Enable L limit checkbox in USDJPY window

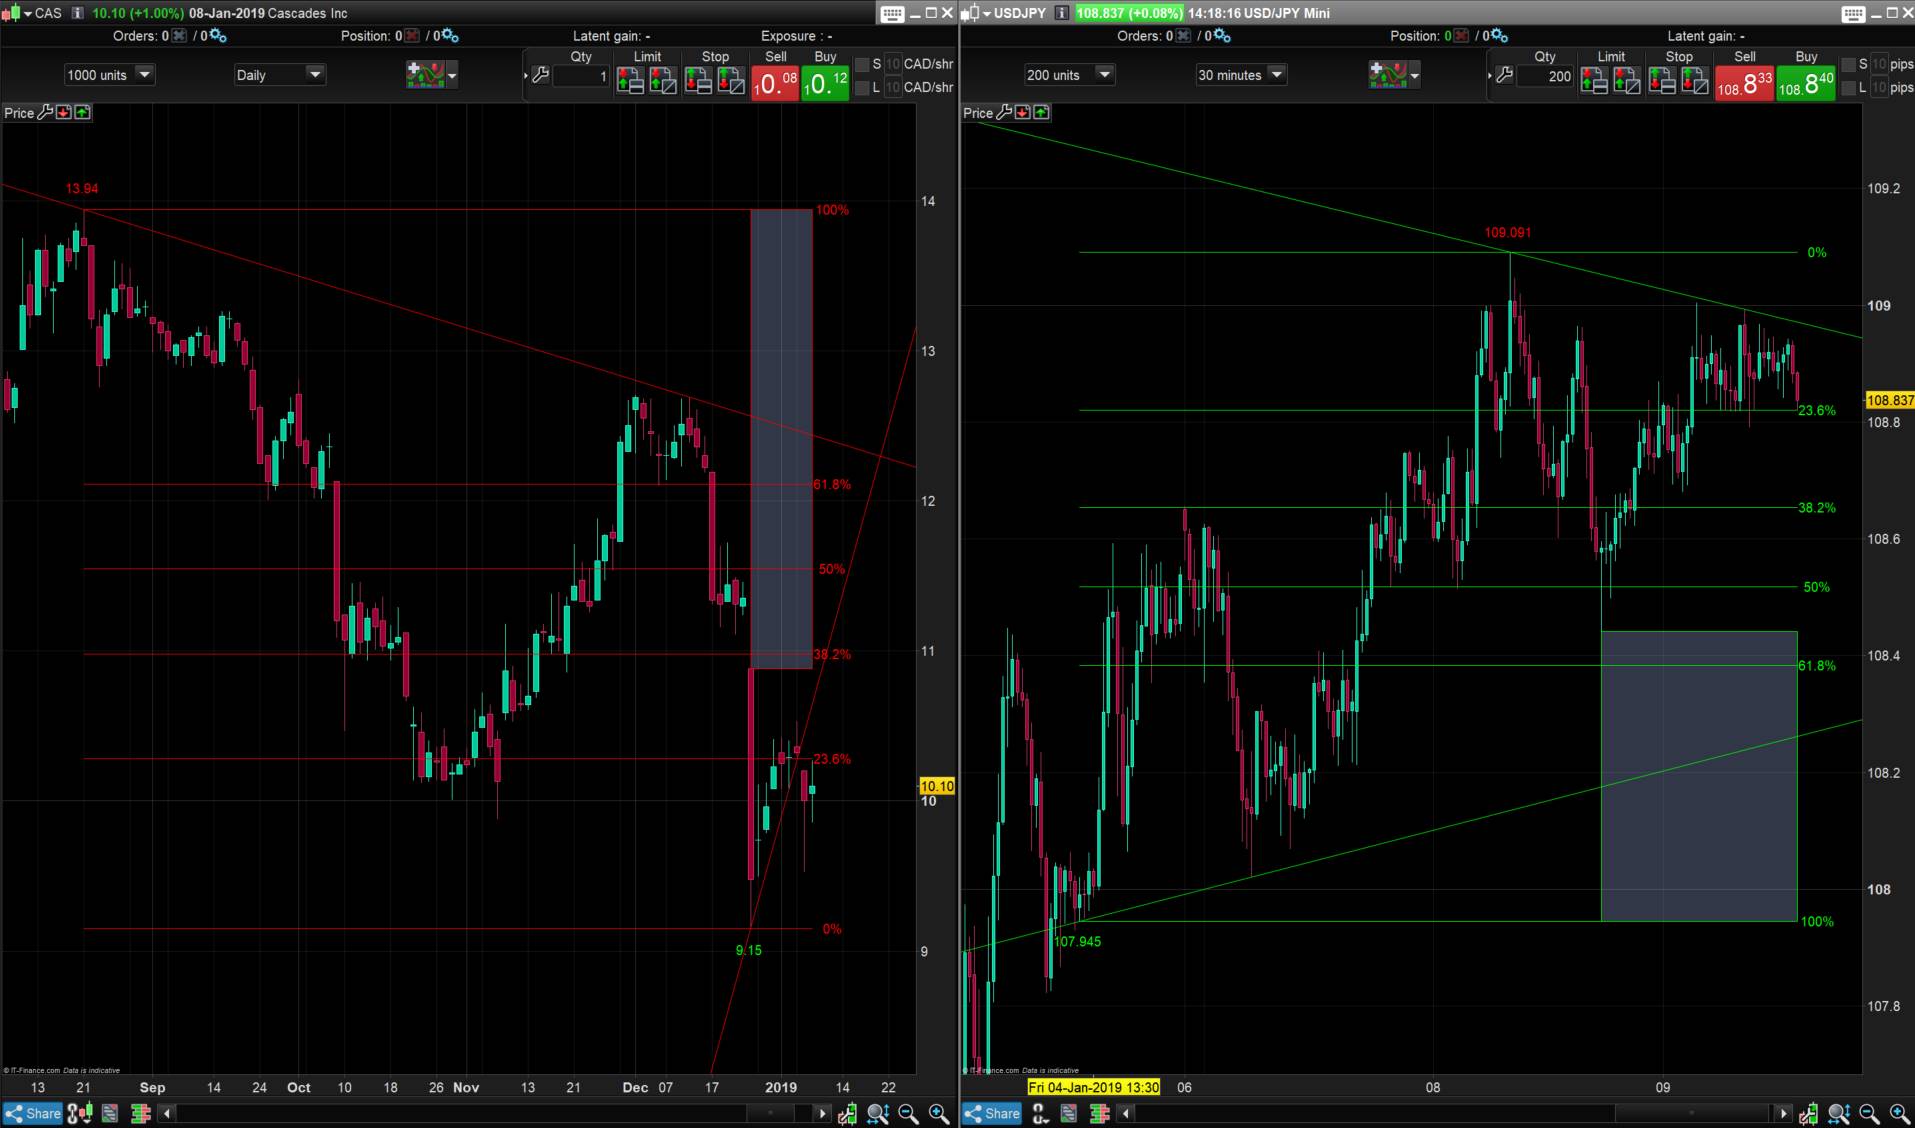(x=1849, y=88)
